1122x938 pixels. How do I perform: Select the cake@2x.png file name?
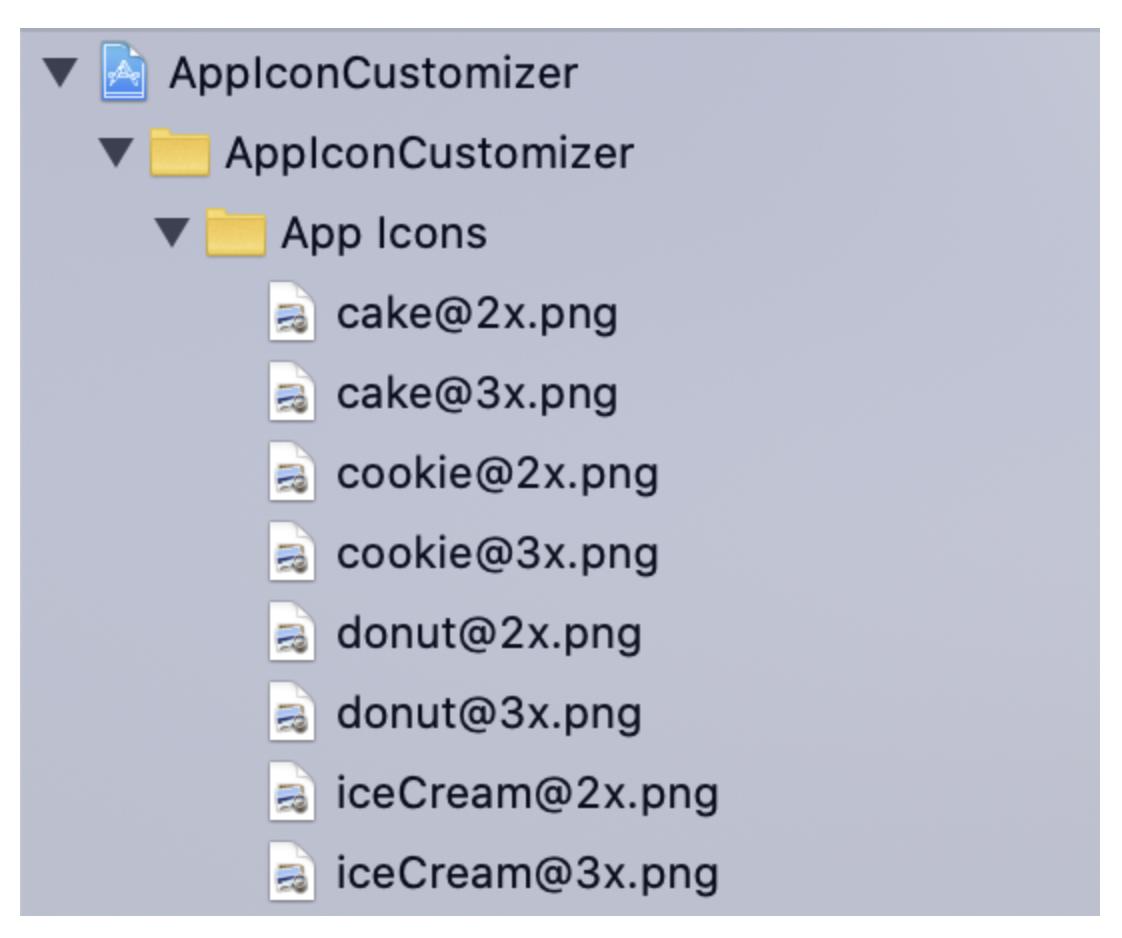[477, 314]
